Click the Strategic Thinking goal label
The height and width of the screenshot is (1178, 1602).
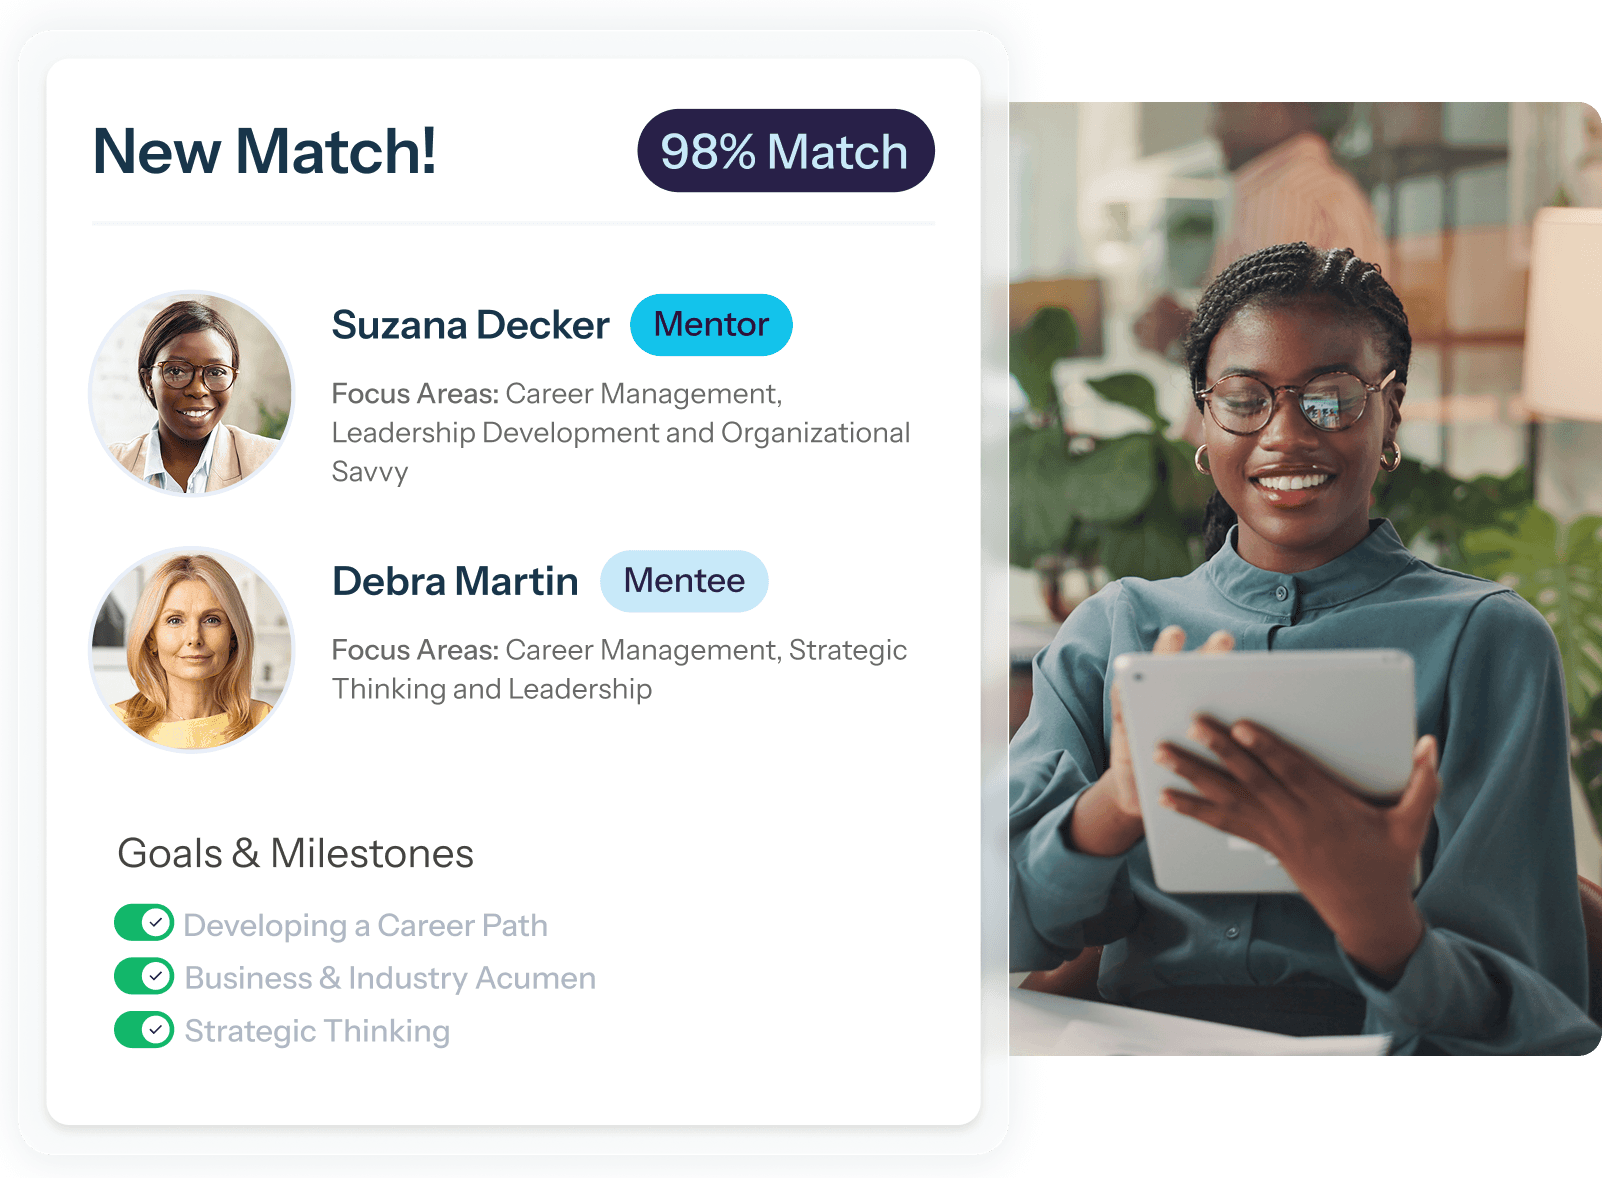(317, 1031)
